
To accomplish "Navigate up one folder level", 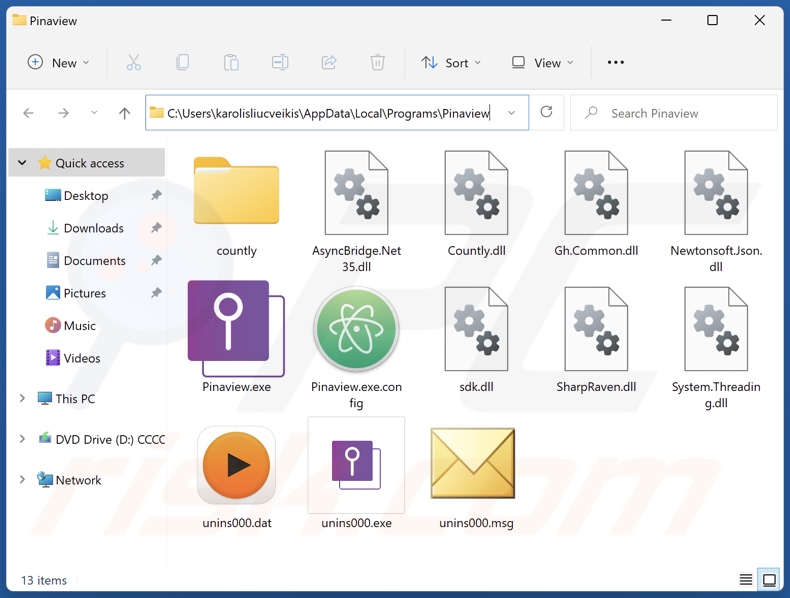I will (x=124, y=113).
